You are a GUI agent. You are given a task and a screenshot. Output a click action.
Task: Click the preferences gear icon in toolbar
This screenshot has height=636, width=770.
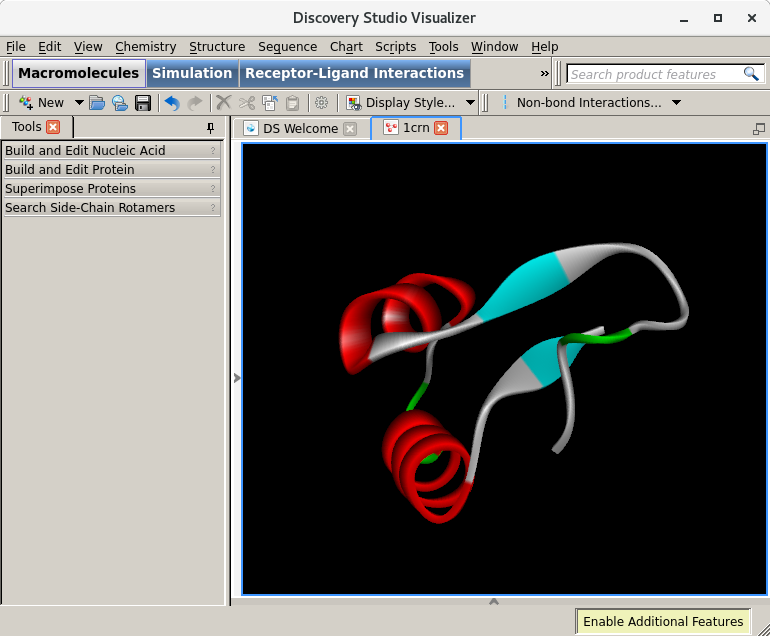pos(321,102)
